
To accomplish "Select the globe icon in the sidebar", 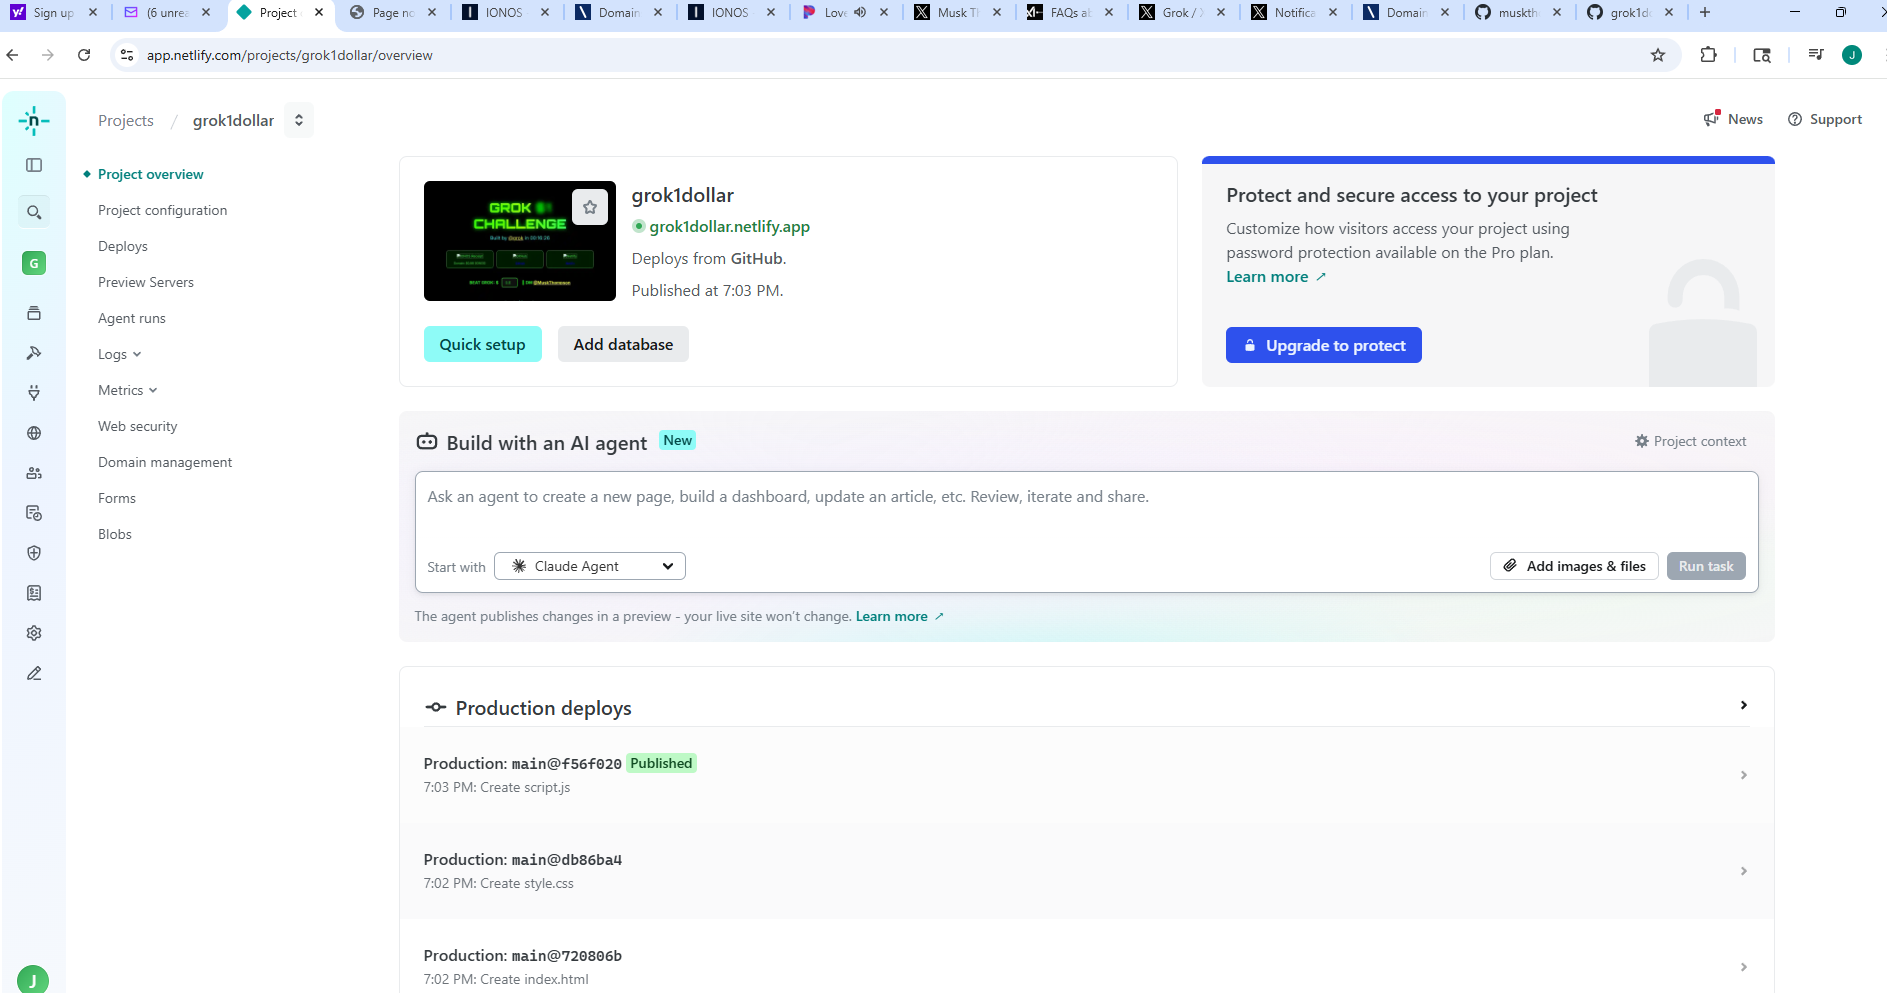I will pos(33,433).
